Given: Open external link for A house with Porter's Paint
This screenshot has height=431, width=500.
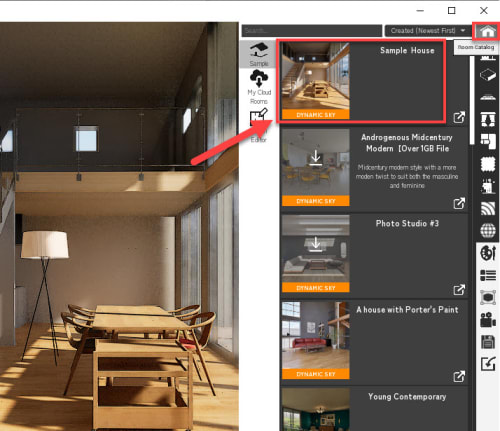Looking at the screenshot, I should point(459,376).
